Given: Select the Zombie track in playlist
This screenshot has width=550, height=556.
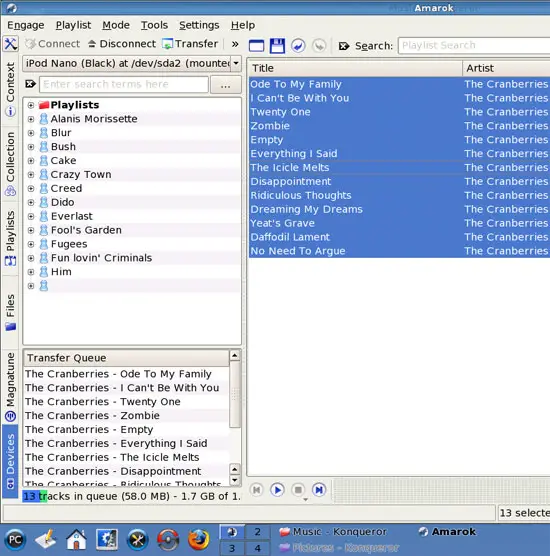Looking at the screenshot, I should click(399, 126).
